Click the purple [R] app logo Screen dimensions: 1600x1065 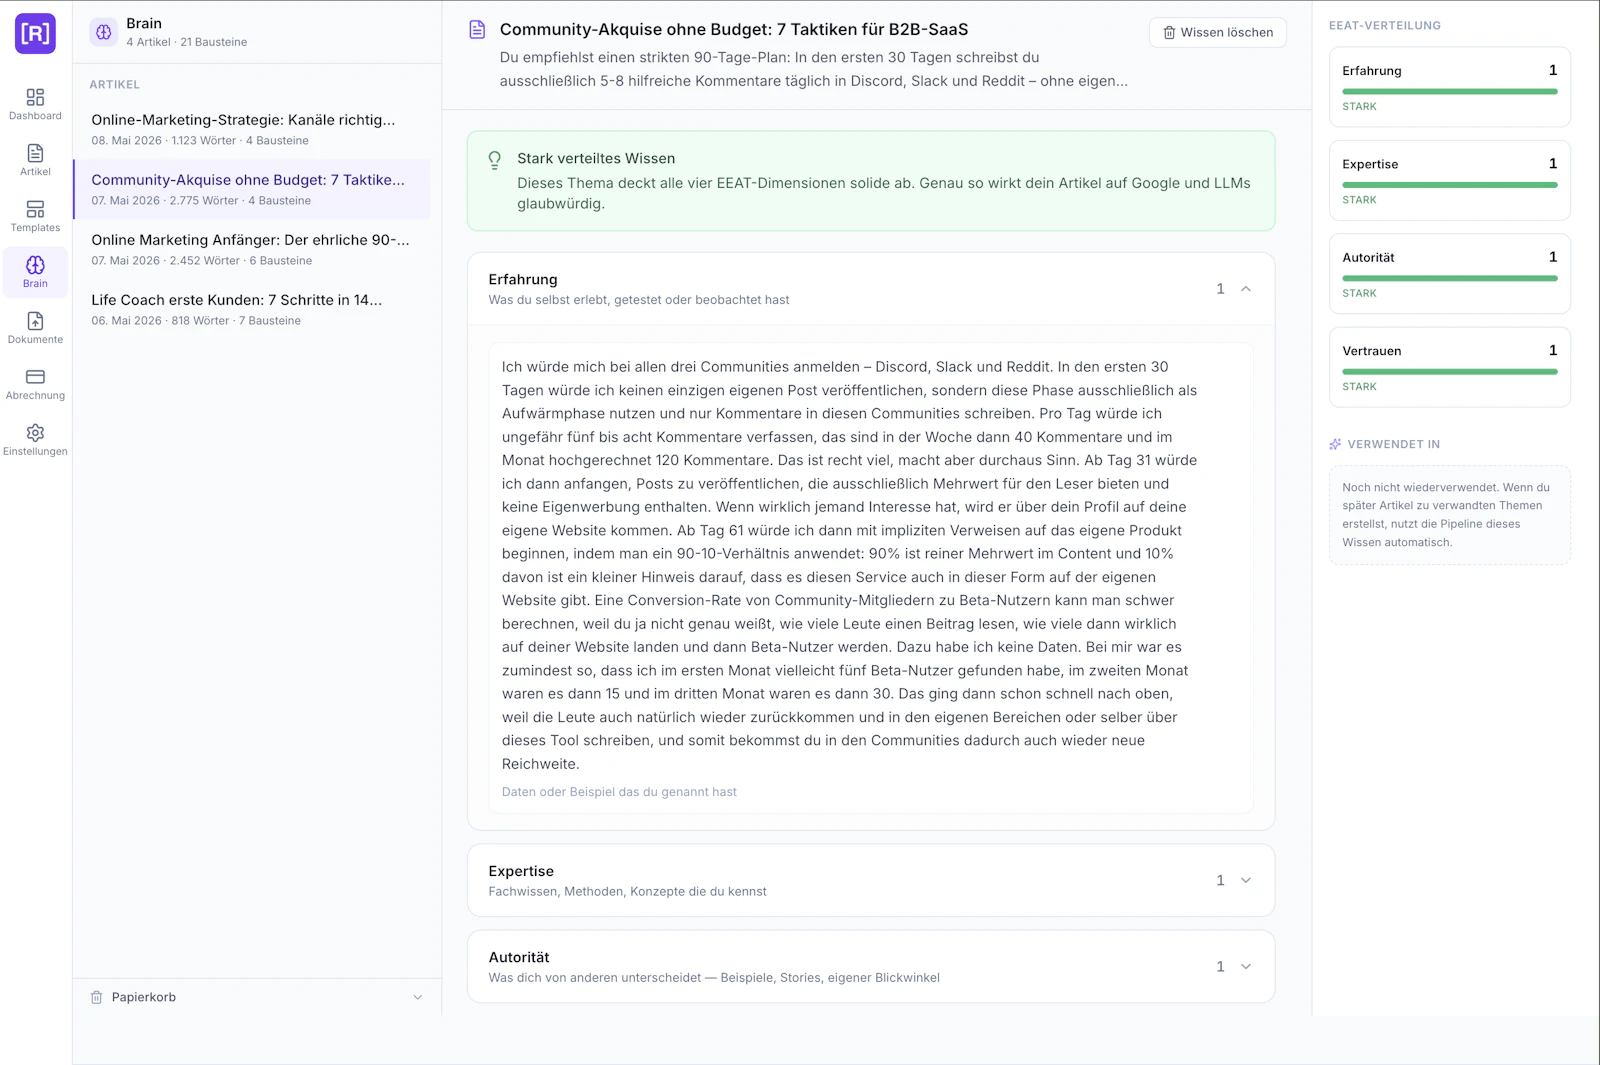click(35, 34)
